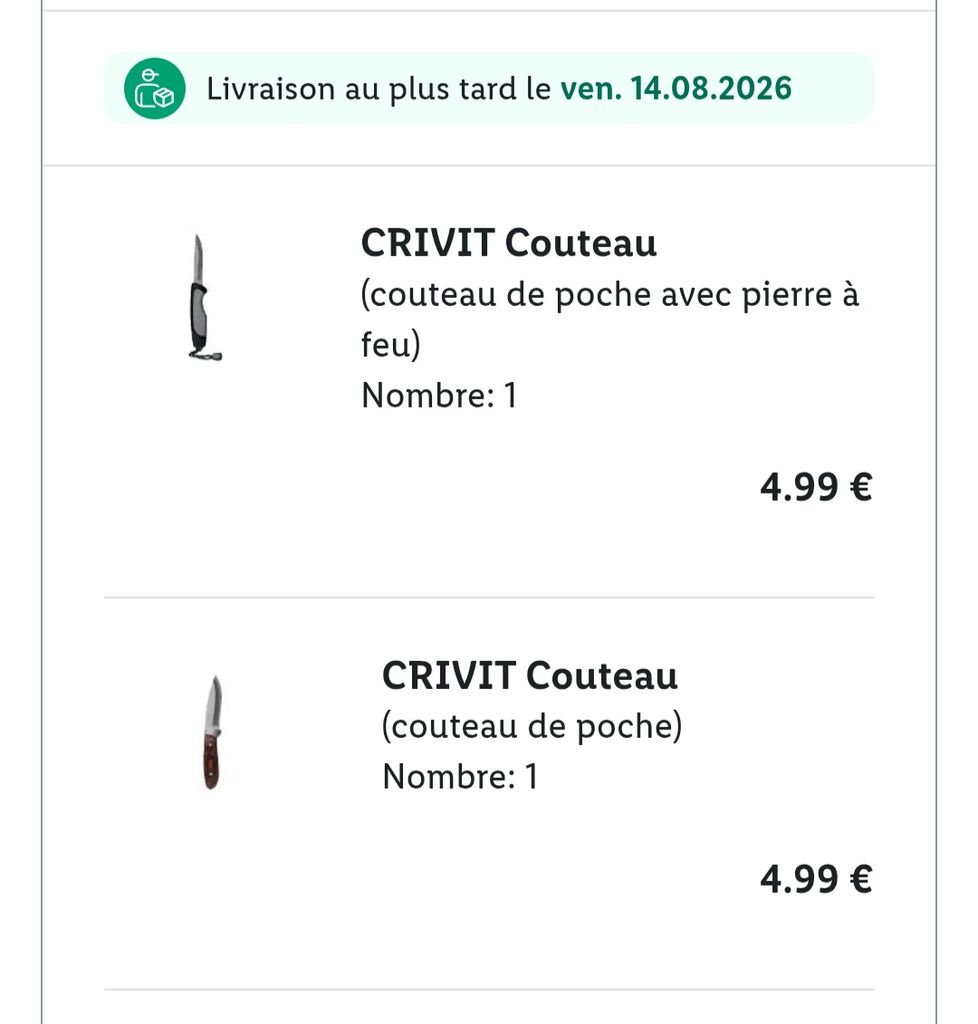
Task: Click the first item's 4.99 € price
Action: click(816, 487)
